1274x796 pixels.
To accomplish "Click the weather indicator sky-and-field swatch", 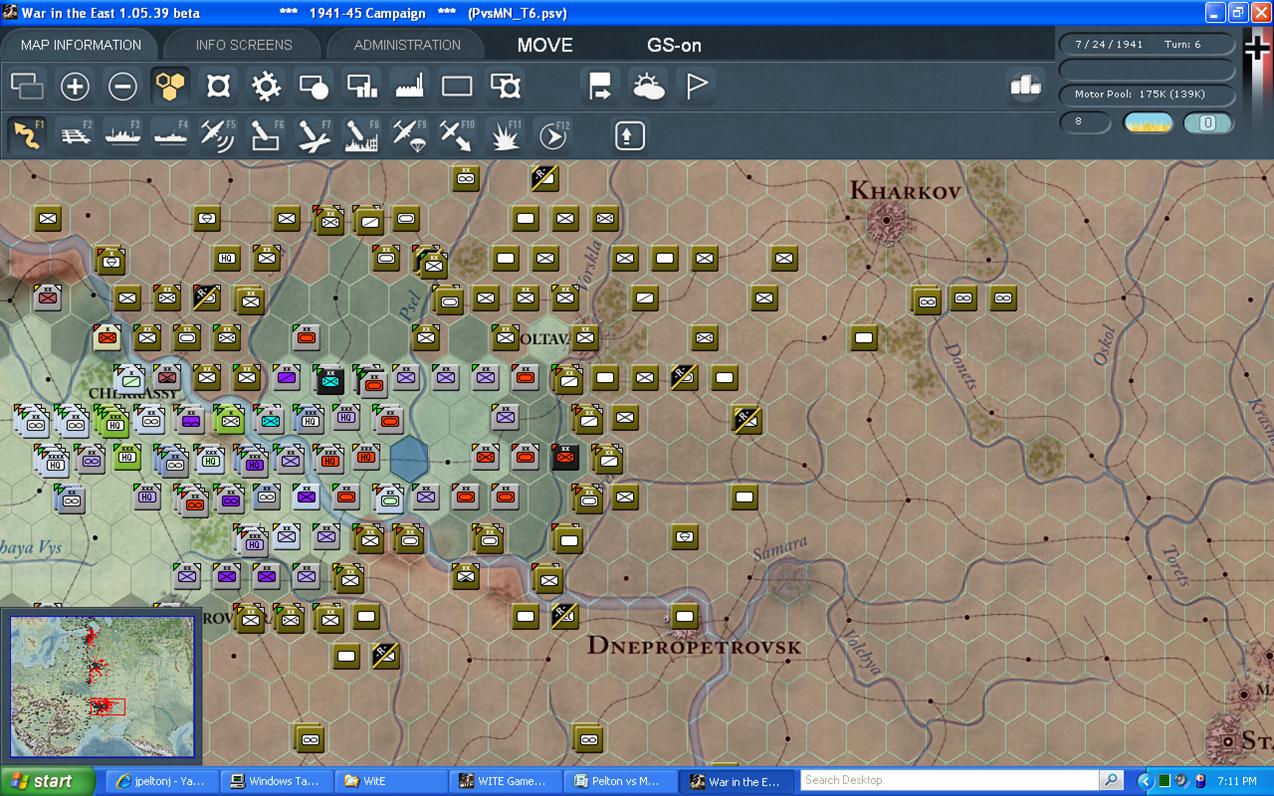I will pos(1148,123).
